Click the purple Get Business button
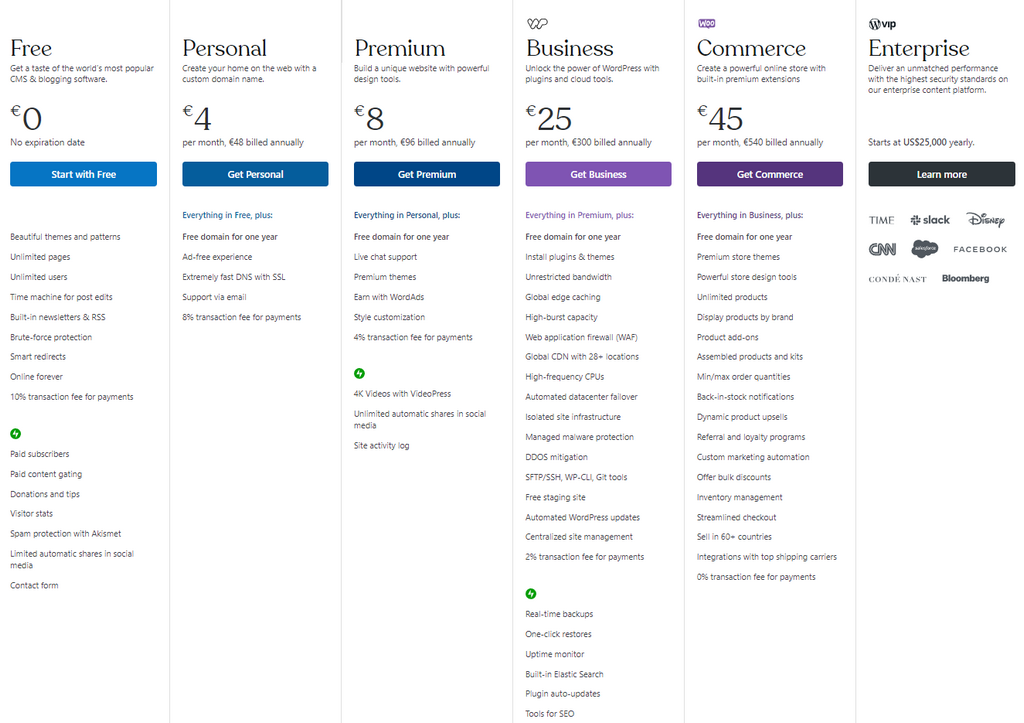 pyautogui.click(x=598, y=173)
